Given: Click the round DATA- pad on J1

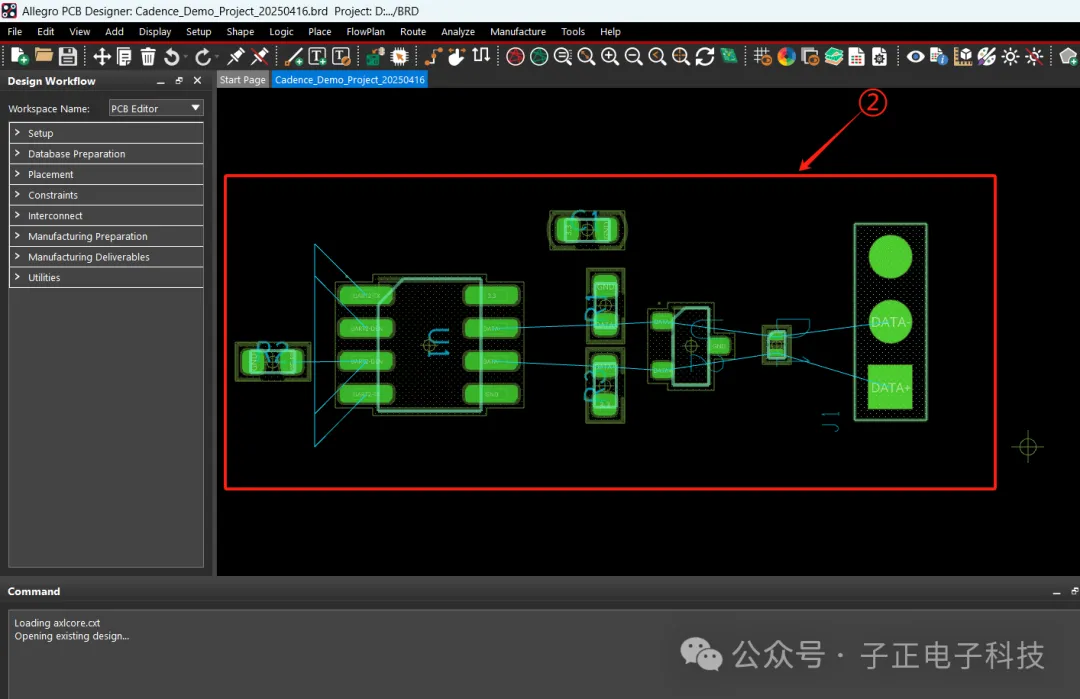Looking at the screenshot, I should point(890,322).
